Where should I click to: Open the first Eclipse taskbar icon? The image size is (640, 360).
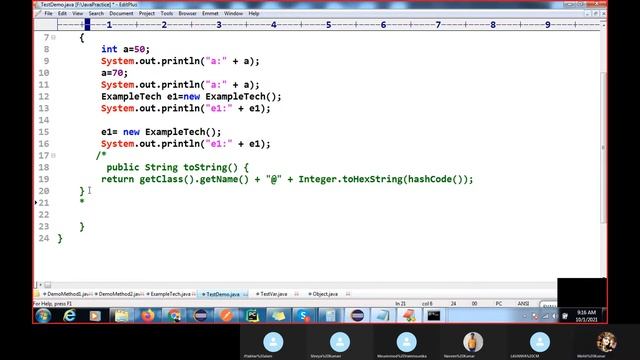pos(200,316)
